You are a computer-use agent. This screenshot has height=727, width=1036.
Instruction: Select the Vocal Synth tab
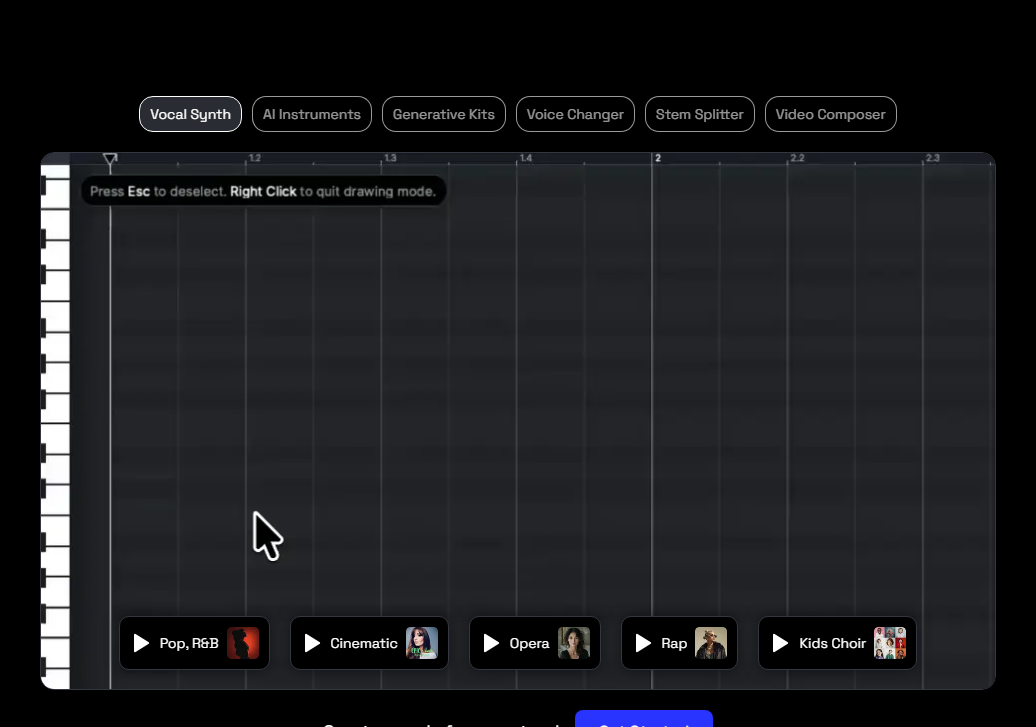click(x=190, y=114)
